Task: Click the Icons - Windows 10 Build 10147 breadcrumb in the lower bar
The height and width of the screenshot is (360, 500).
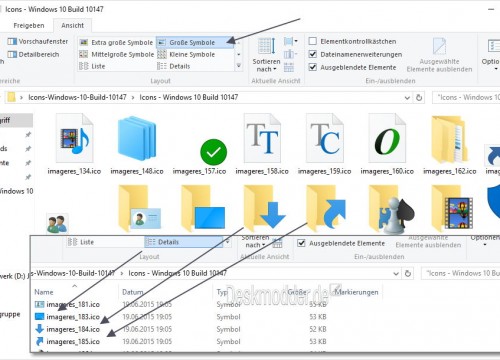Action: coord(178,273)
